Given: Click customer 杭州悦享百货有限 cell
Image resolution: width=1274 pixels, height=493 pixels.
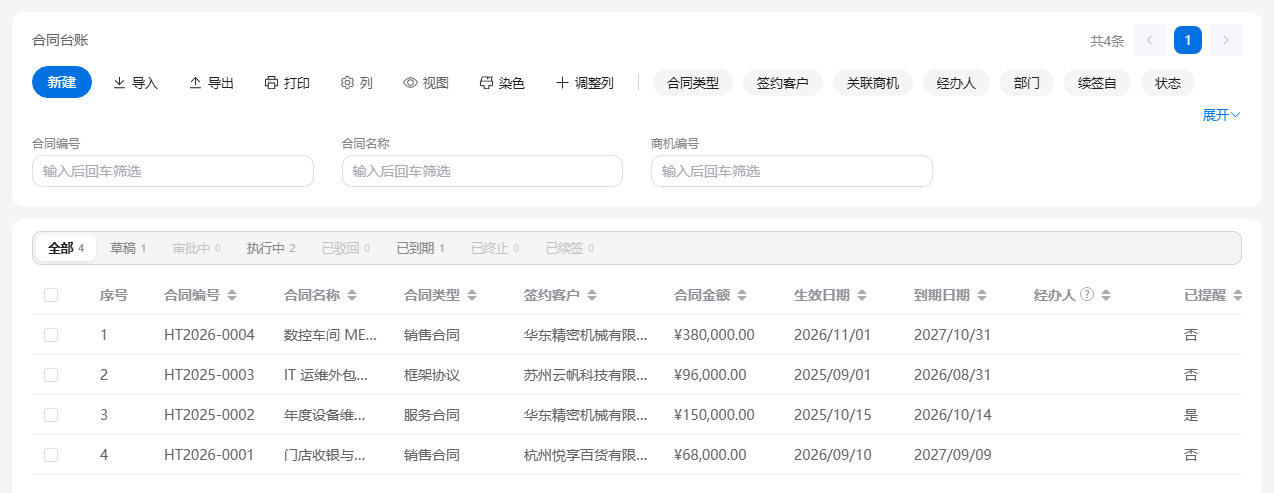Looking at the screenshot, I should (586, 455).
